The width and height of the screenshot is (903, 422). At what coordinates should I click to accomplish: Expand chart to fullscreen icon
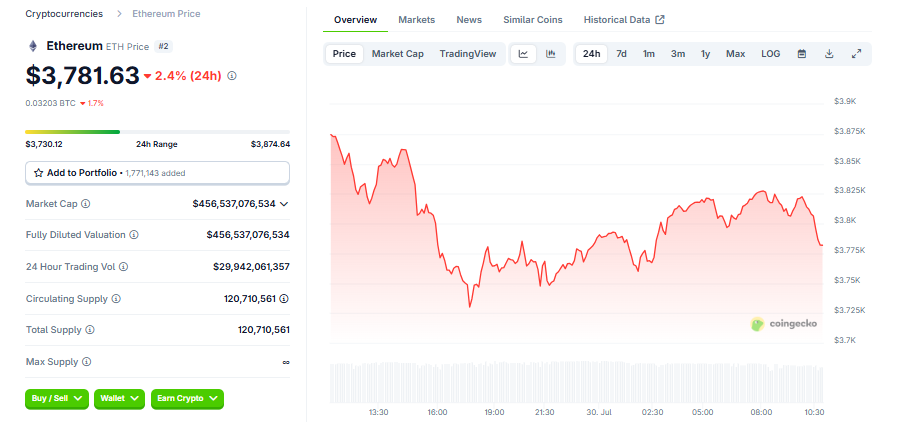[x=856, y=54]
